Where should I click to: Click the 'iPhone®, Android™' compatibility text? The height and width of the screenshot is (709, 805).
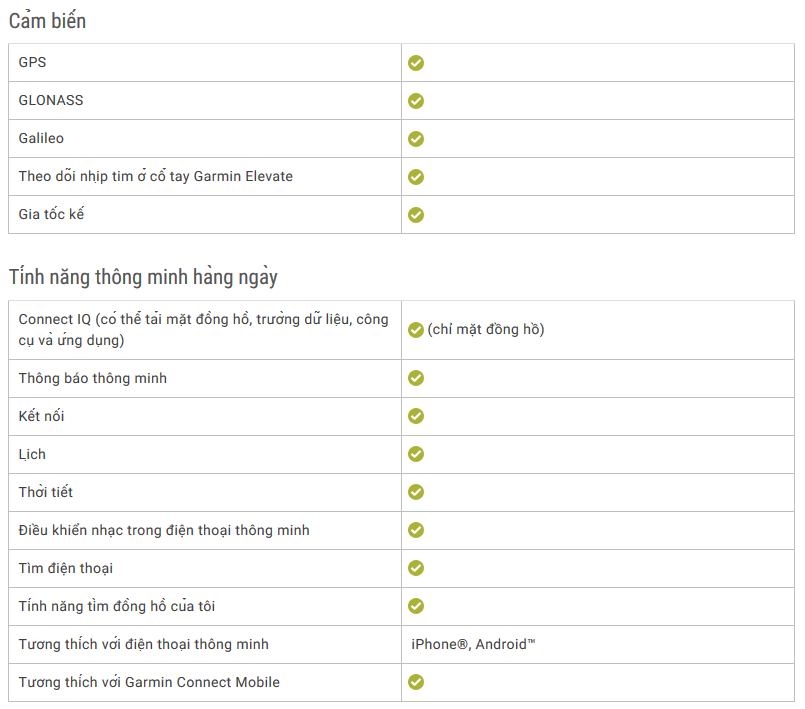[473, 644]
